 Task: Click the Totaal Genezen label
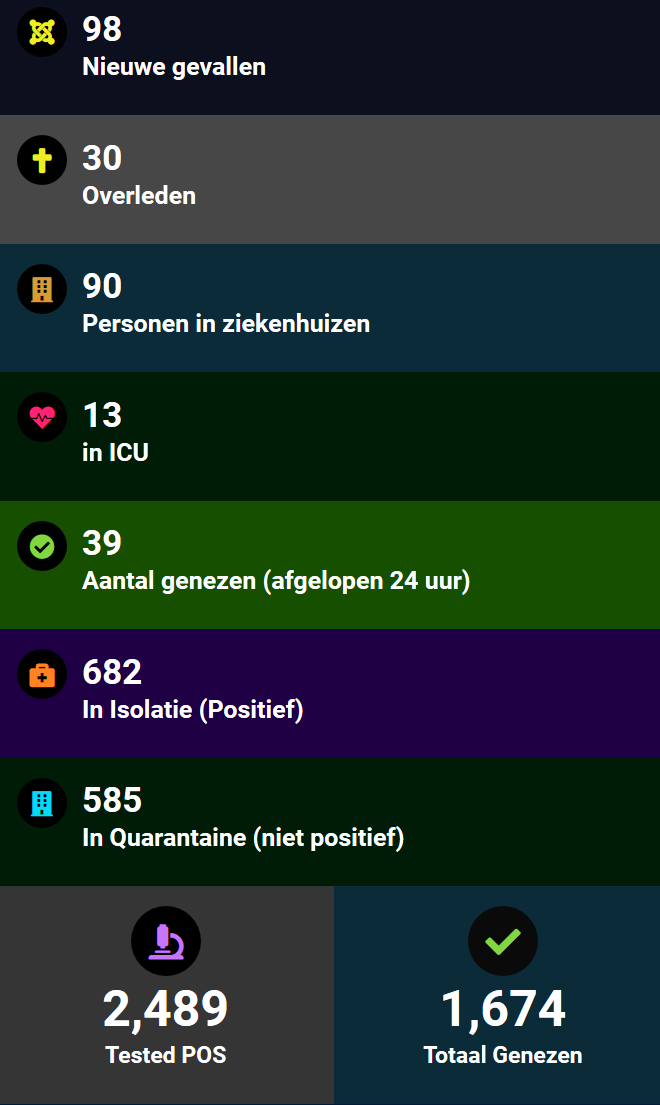(x=503, y=1055)
